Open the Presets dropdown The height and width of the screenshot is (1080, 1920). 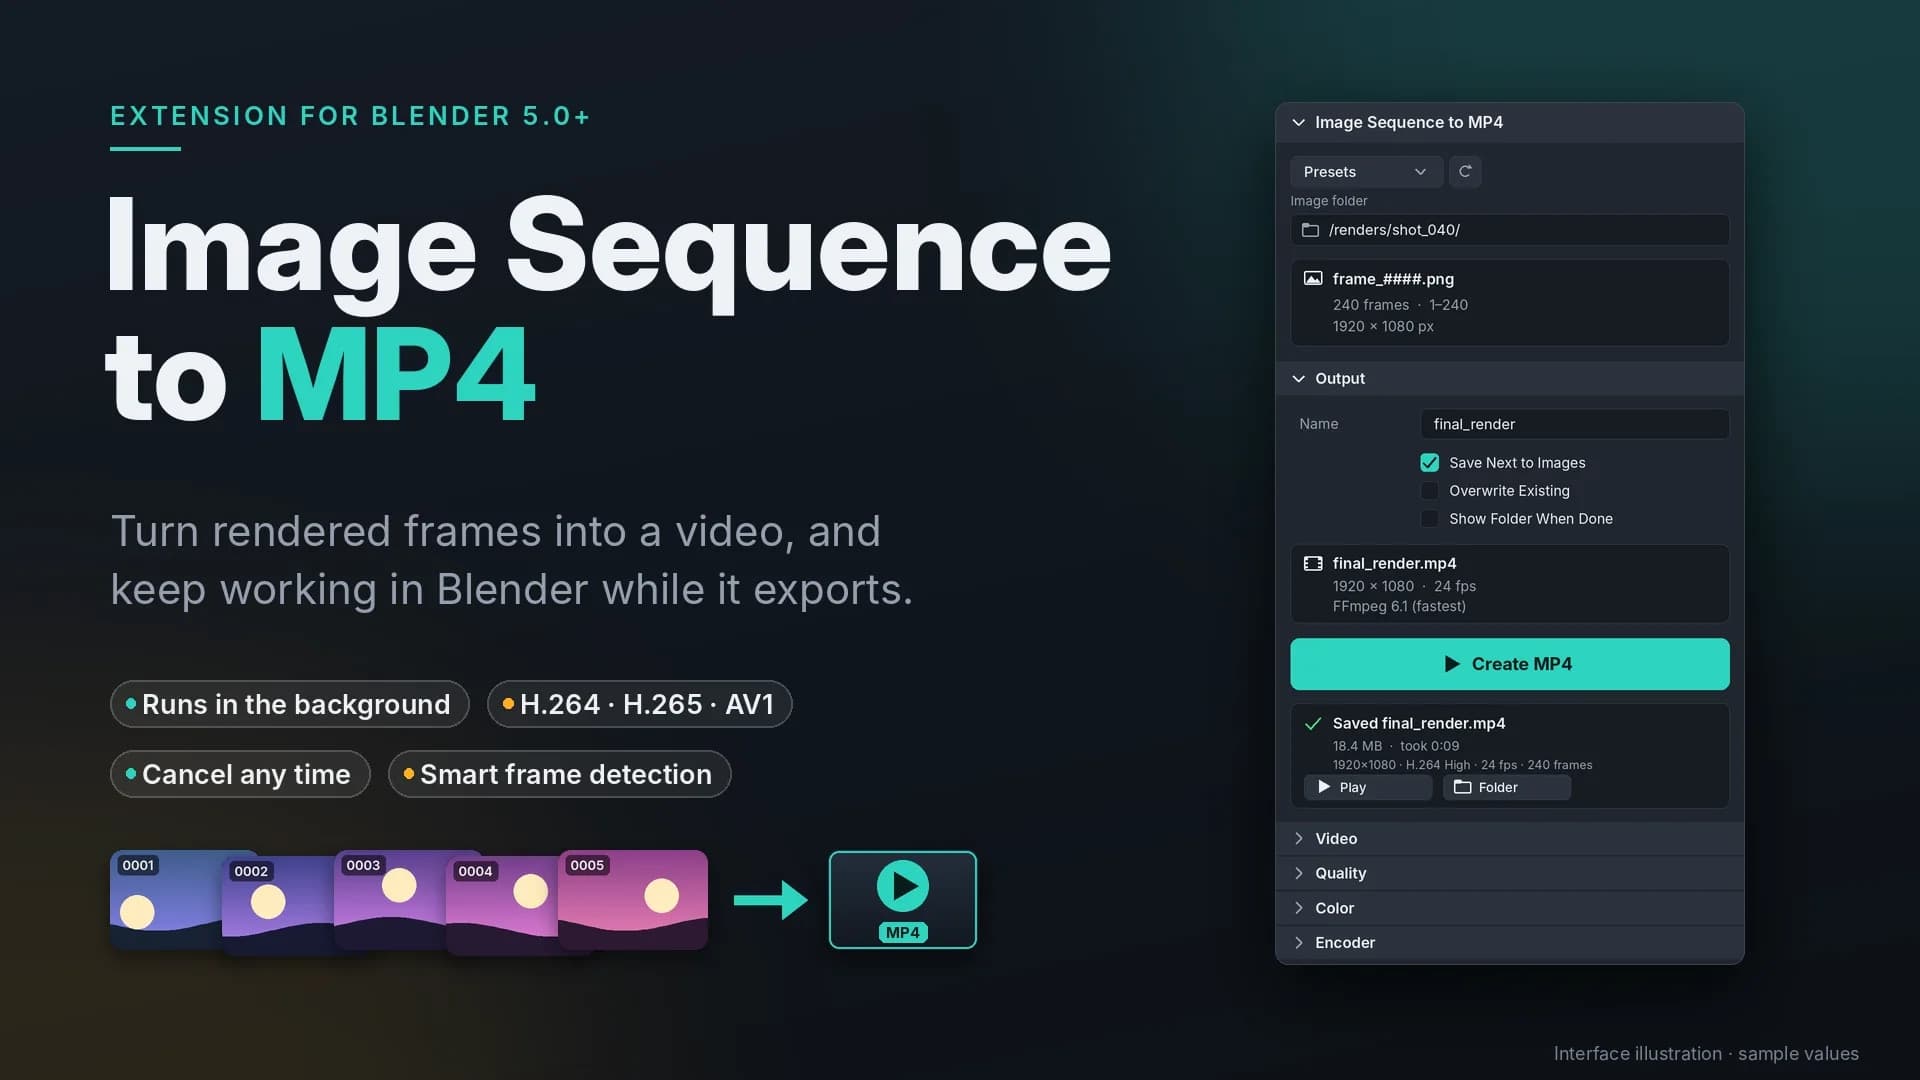point(1366,171)
